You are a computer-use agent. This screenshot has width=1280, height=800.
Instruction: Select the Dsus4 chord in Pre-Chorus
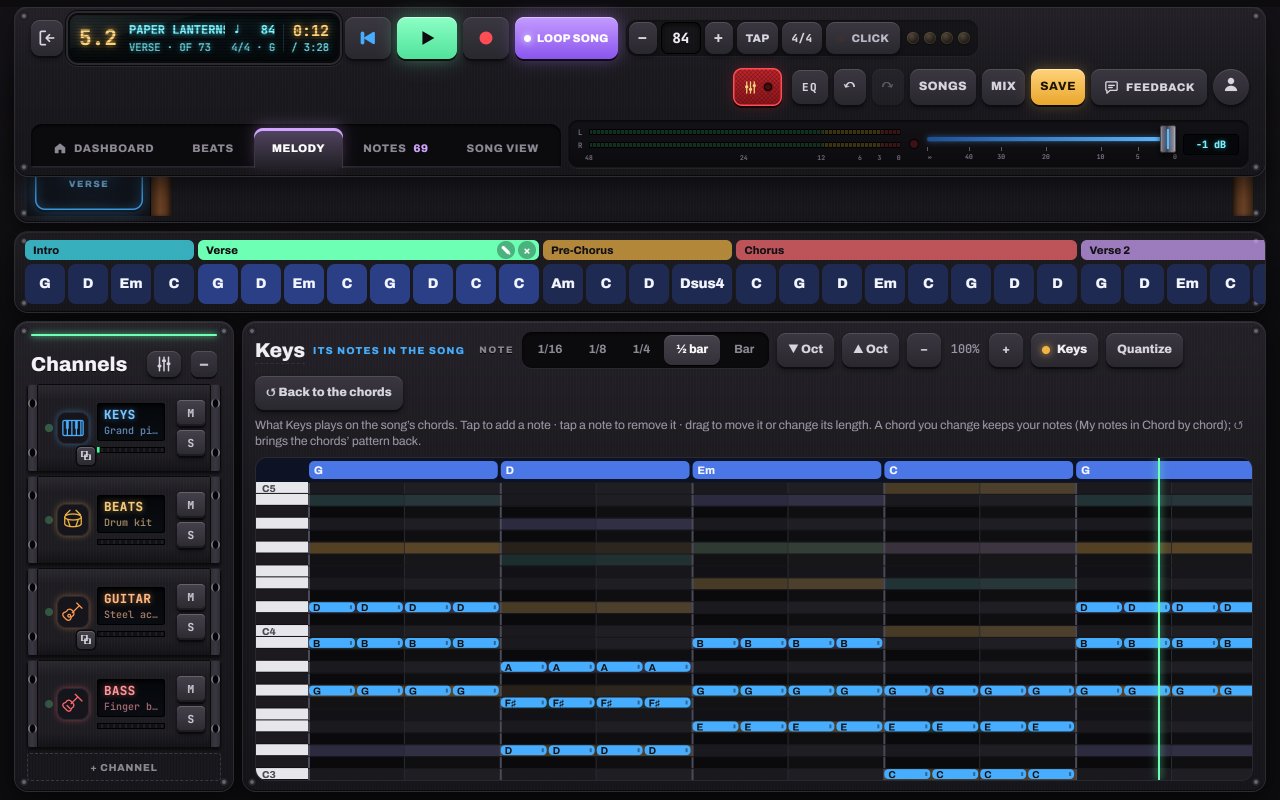(702, 283)
